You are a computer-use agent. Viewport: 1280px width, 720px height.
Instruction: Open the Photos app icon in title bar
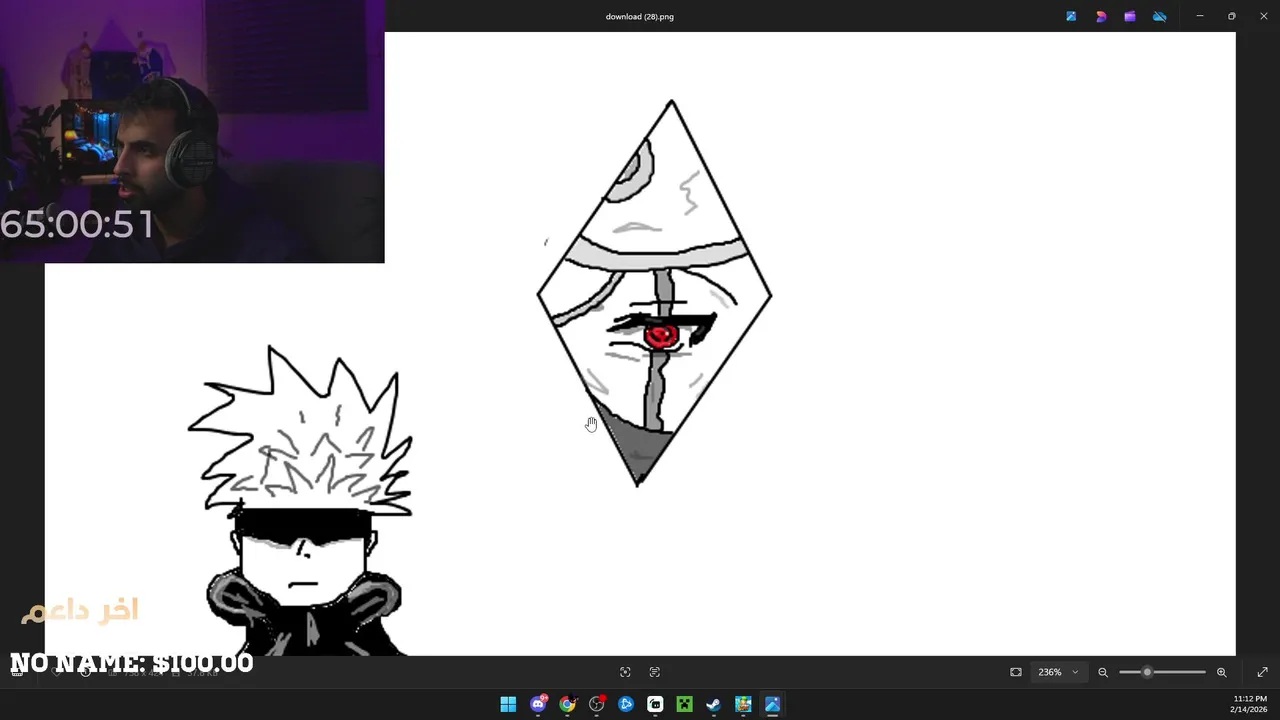click(1071, 16)
